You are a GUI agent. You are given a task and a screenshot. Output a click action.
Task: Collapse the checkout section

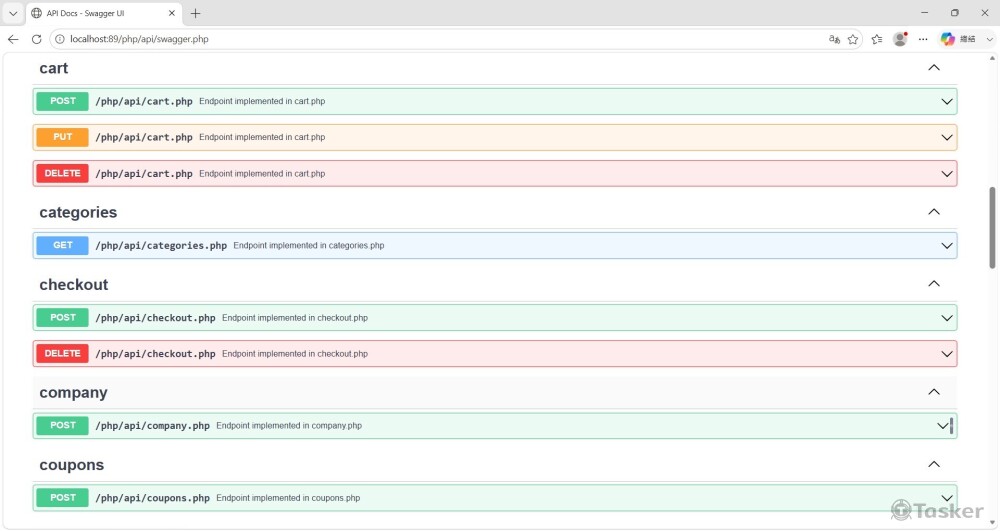click(934, 284)
